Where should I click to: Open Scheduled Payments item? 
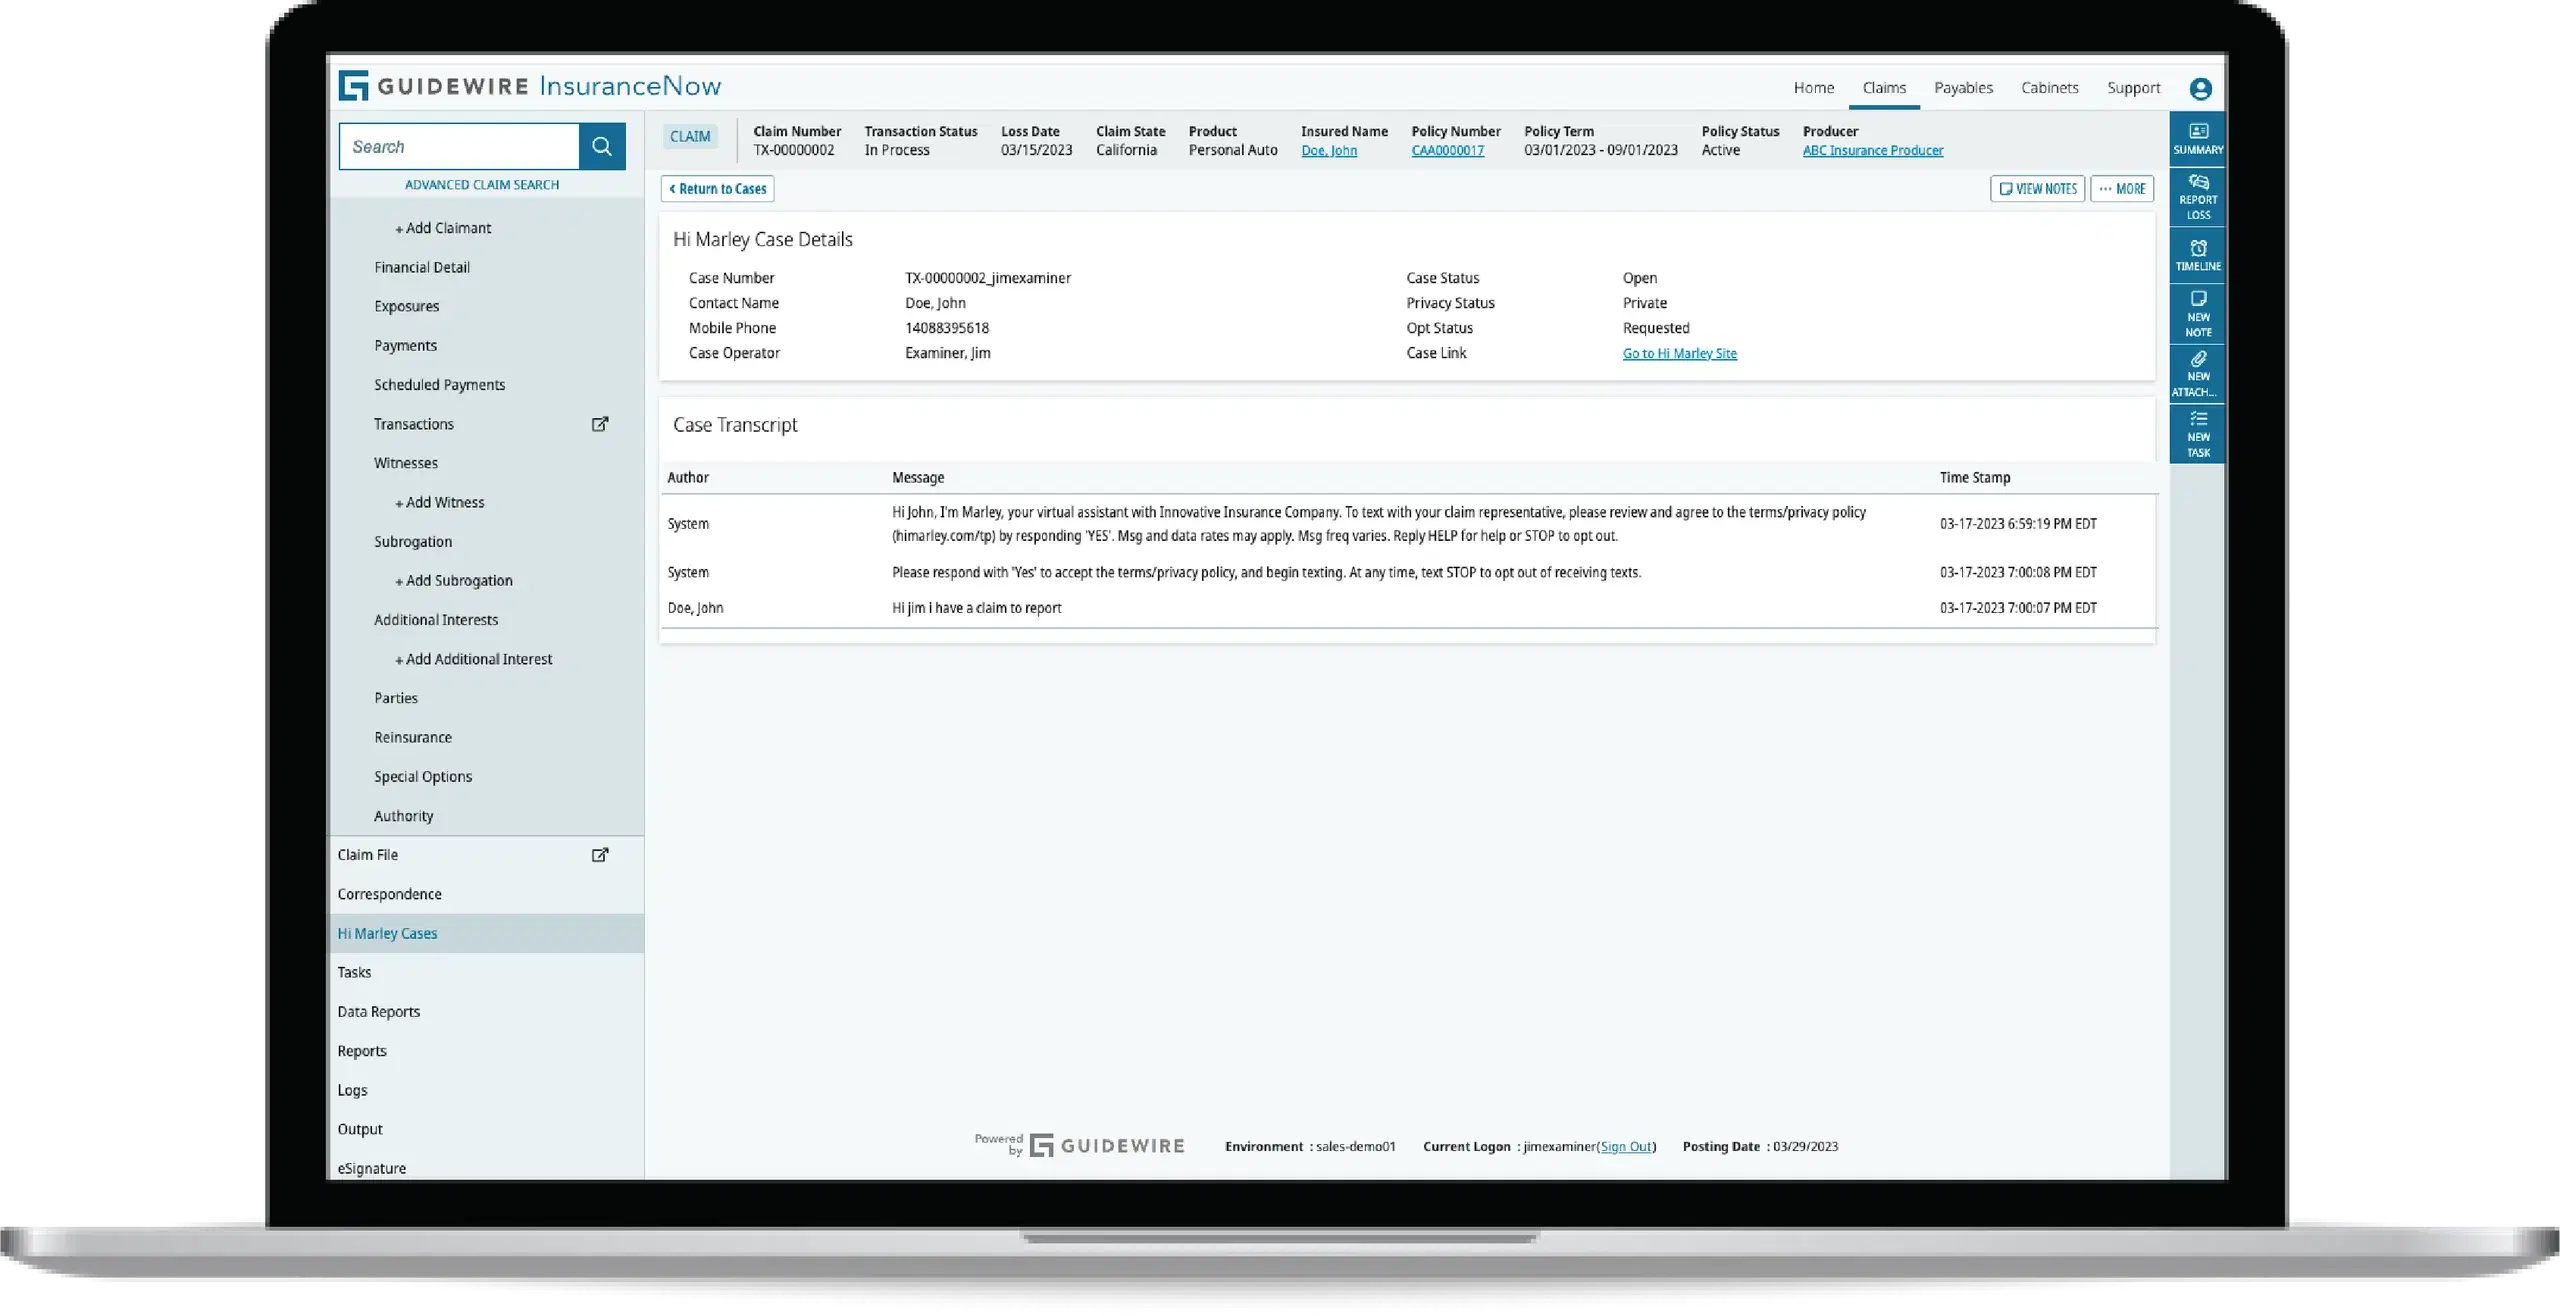coord(439,384)
